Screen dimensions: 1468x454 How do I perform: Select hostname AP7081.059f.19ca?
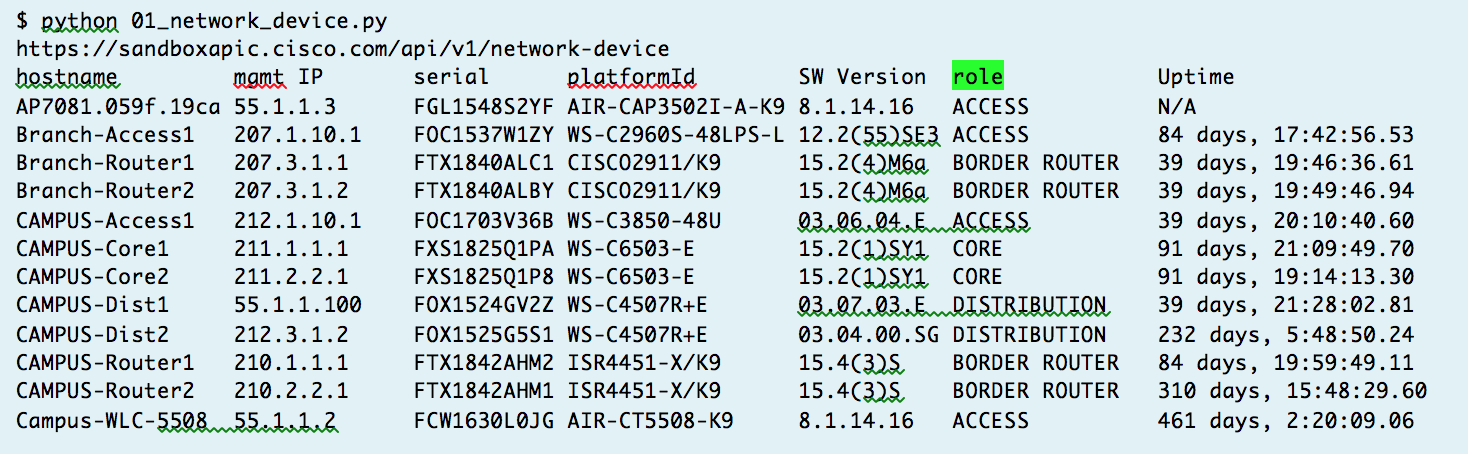tap(118, 106)
